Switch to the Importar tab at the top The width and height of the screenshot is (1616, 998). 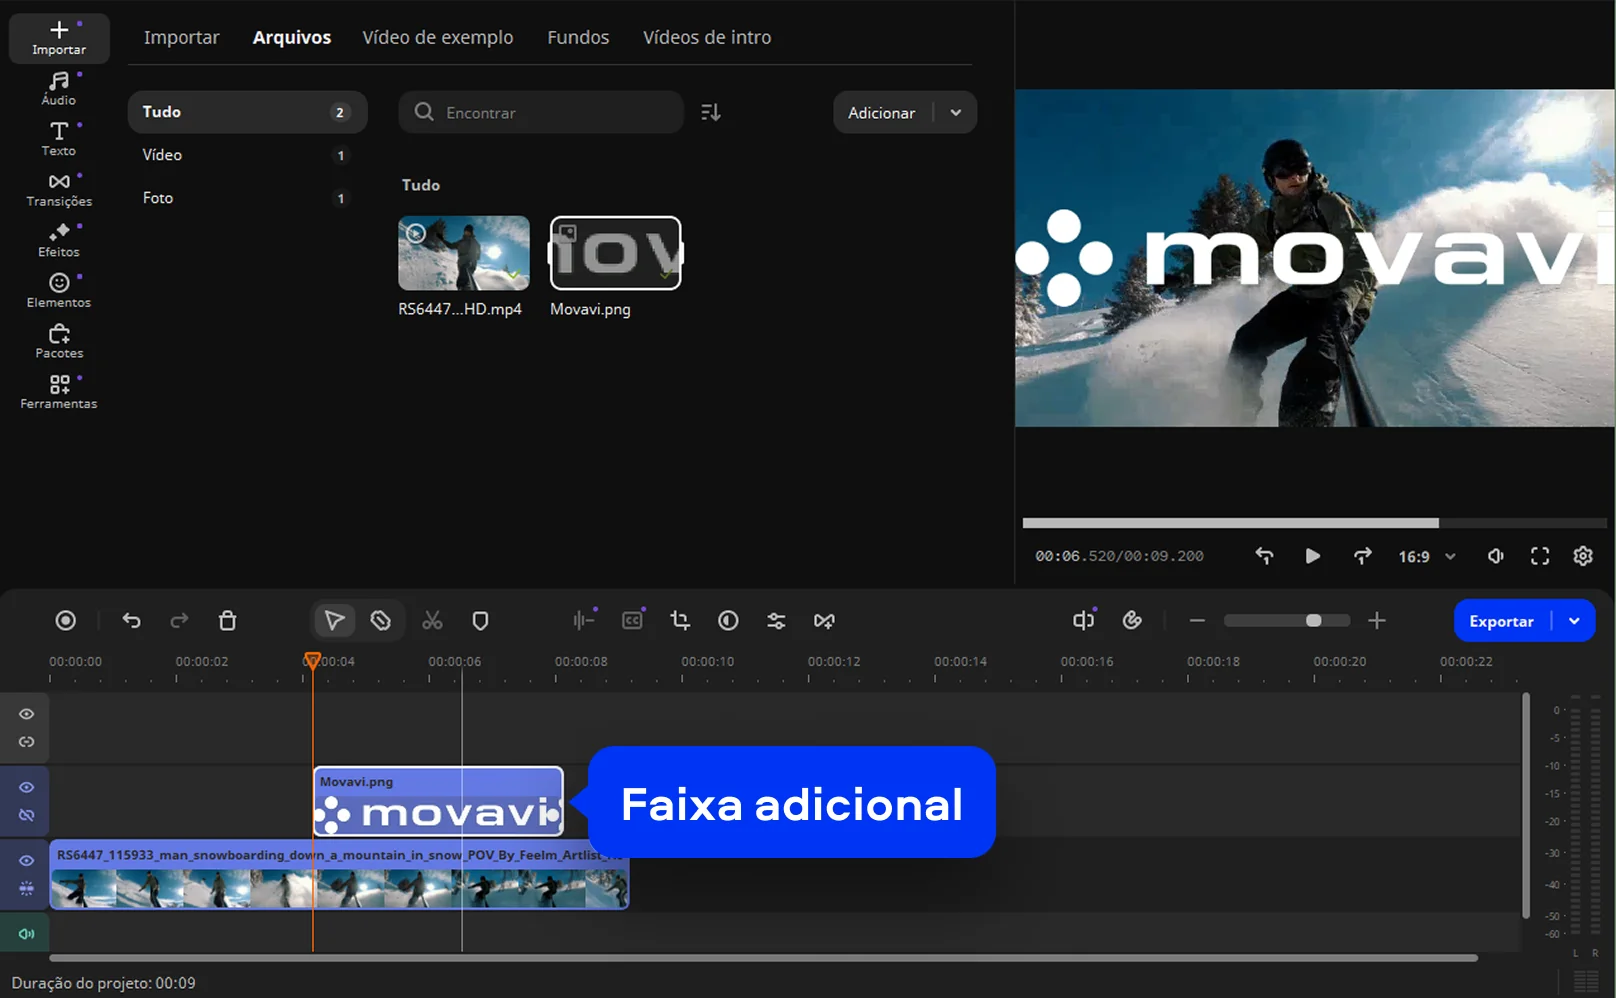click(181, 37)
